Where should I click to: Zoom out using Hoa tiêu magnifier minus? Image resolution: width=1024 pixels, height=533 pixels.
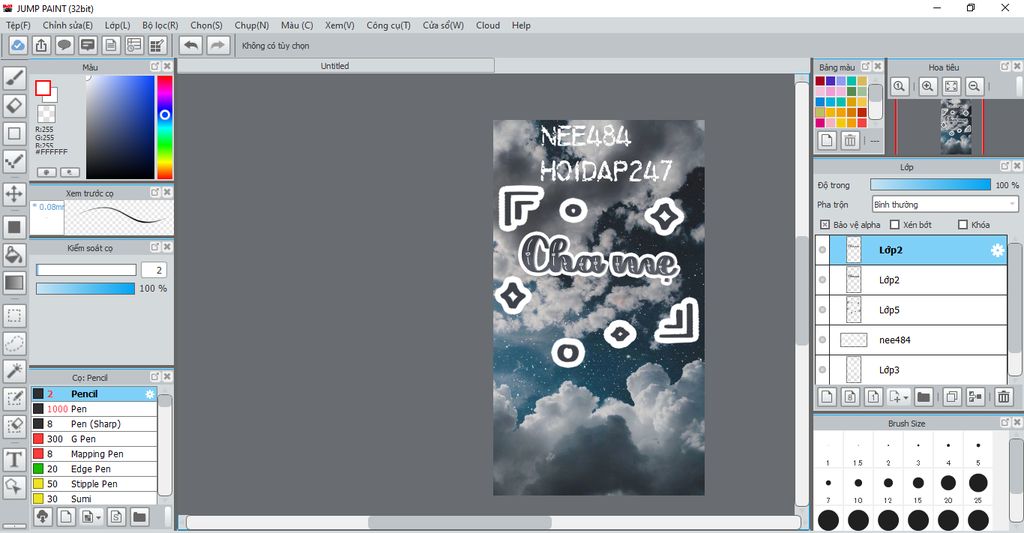click(x=974, y=86)
